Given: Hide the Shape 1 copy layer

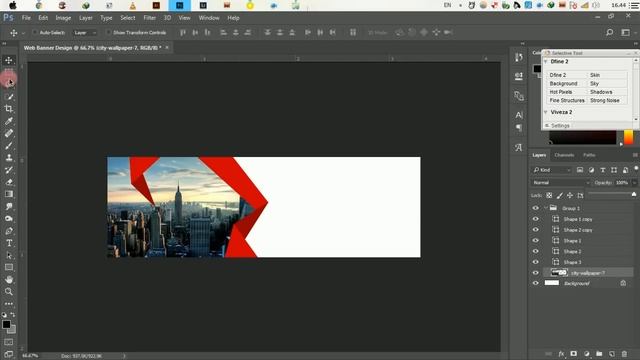Looking at the screenshot, I should pyautogui.click(x=536, y=219).
